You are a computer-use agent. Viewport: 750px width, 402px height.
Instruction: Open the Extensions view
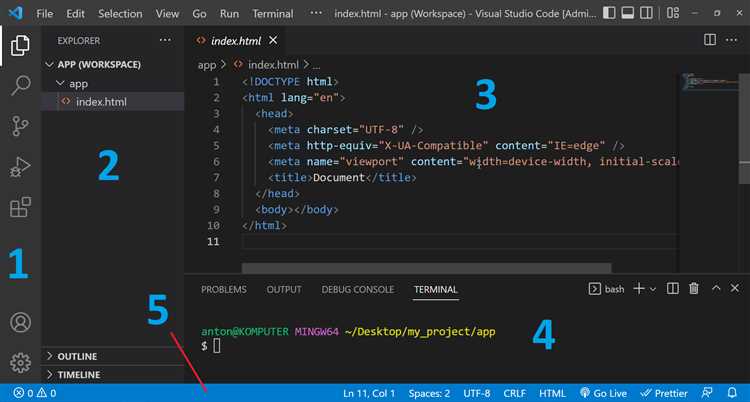(20, 207)
